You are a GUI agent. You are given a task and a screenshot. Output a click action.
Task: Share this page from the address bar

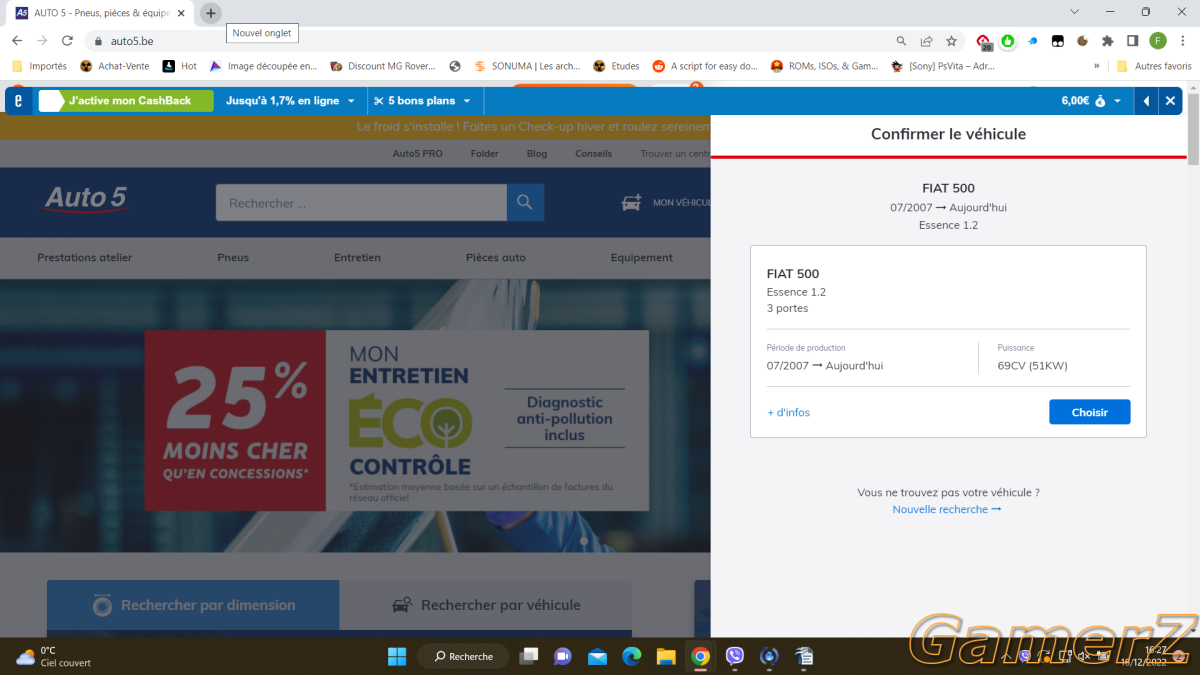point(926,41)
